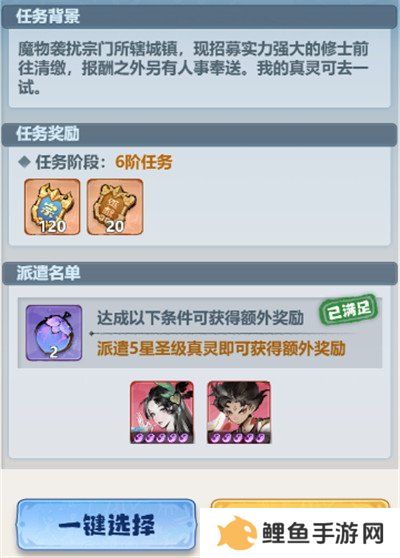The image size is (400, 558).
Task: Select the female spirit portrait with green hairpin
Action: pos(162,412)
